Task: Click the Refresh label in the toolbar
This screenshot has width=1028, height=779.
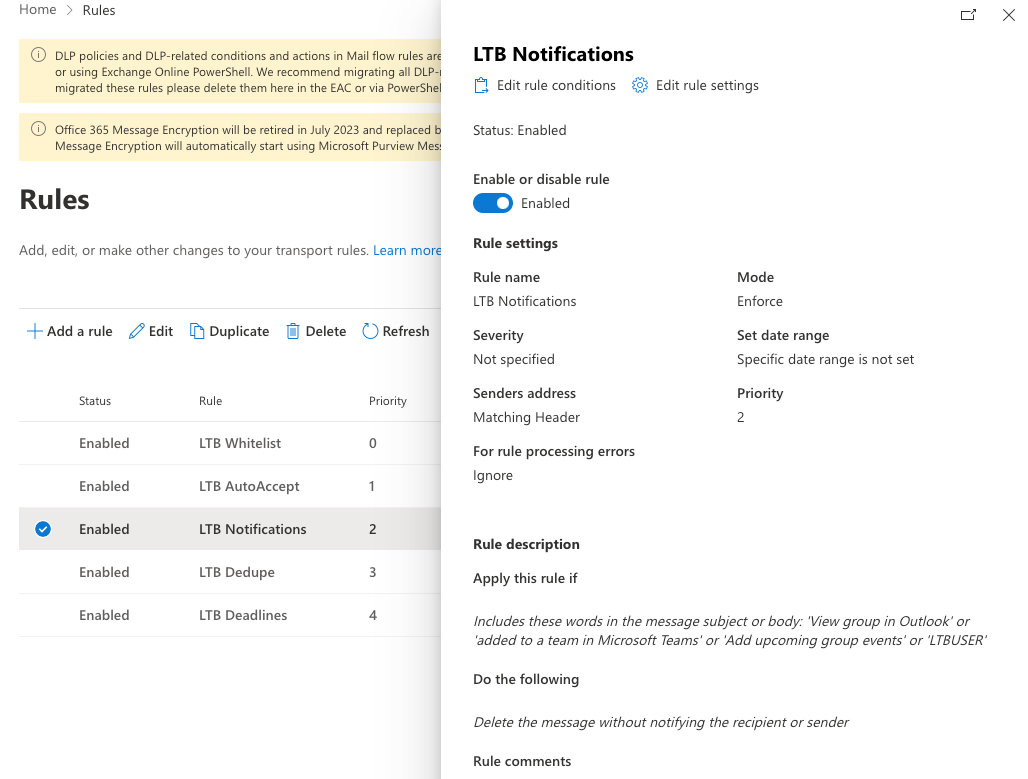Action: pos(406,331)
